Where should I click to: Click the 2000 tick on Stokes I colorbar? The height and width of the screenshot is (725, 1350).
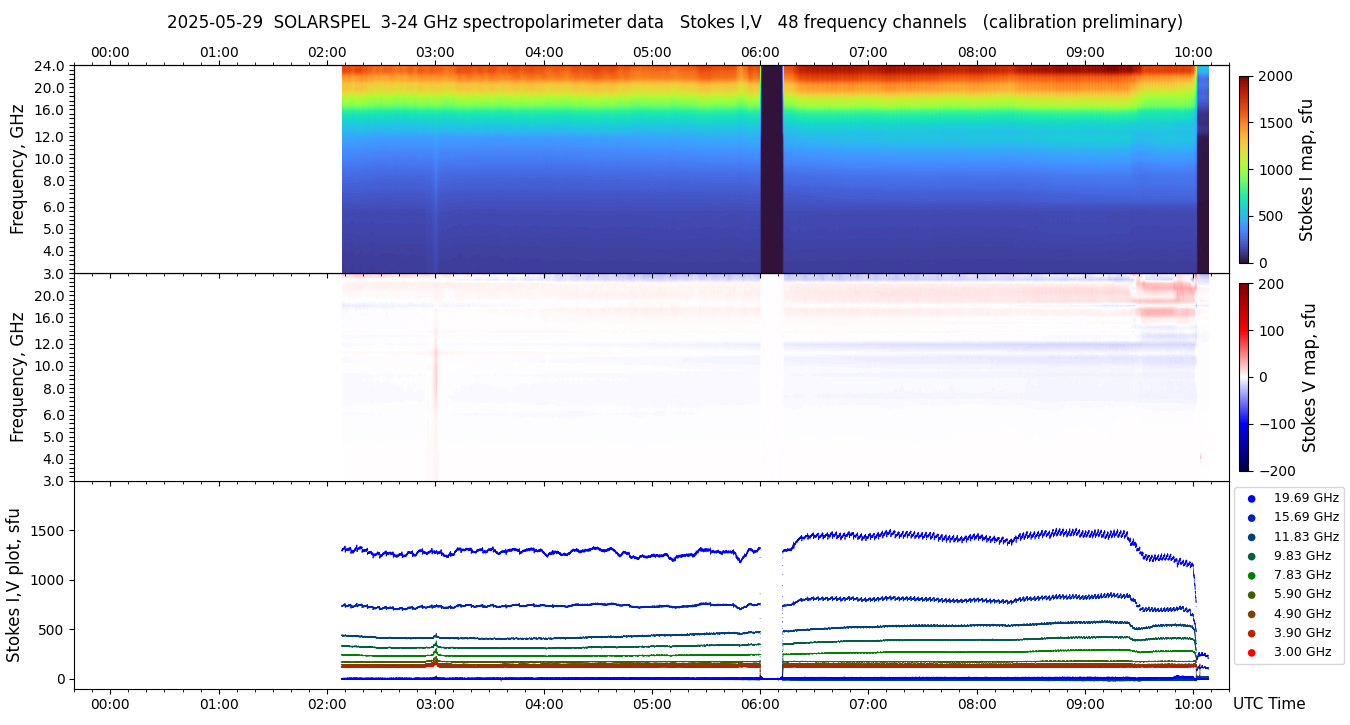point(1274,76)
